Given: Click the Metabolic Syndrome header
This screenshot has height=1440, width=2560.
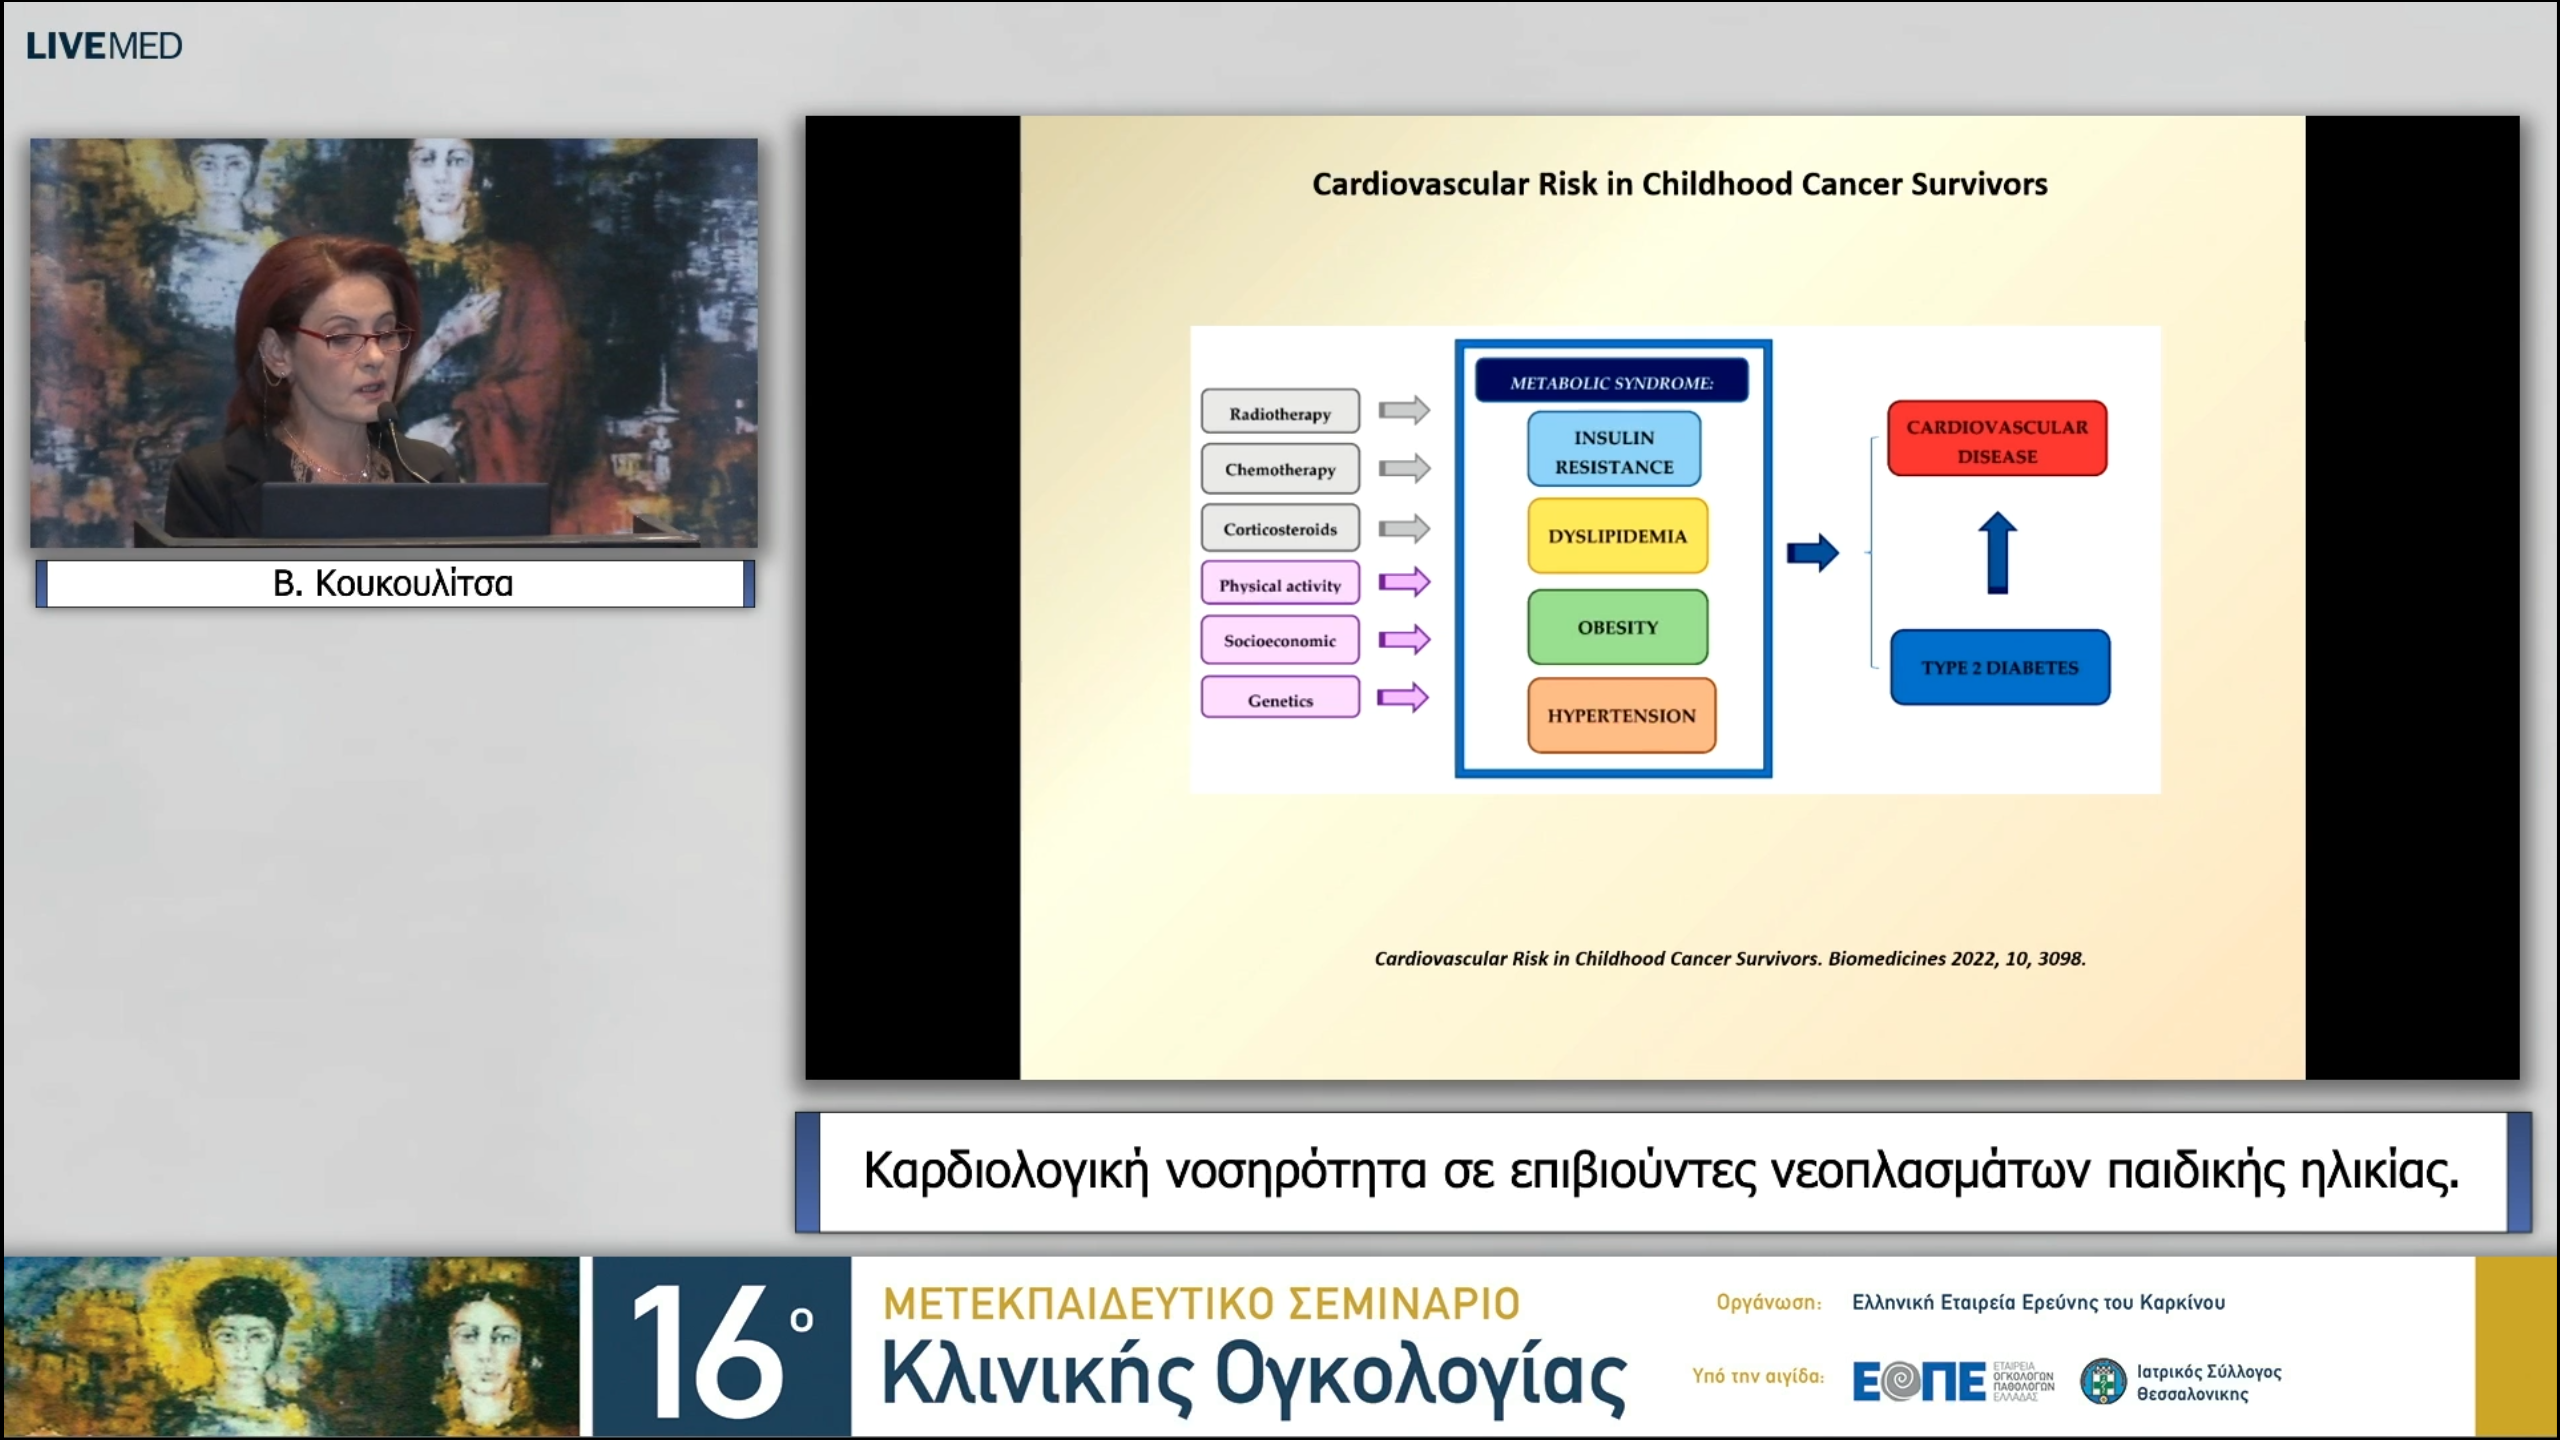Looking at the screenshot, I should [x=1611, y=382].
